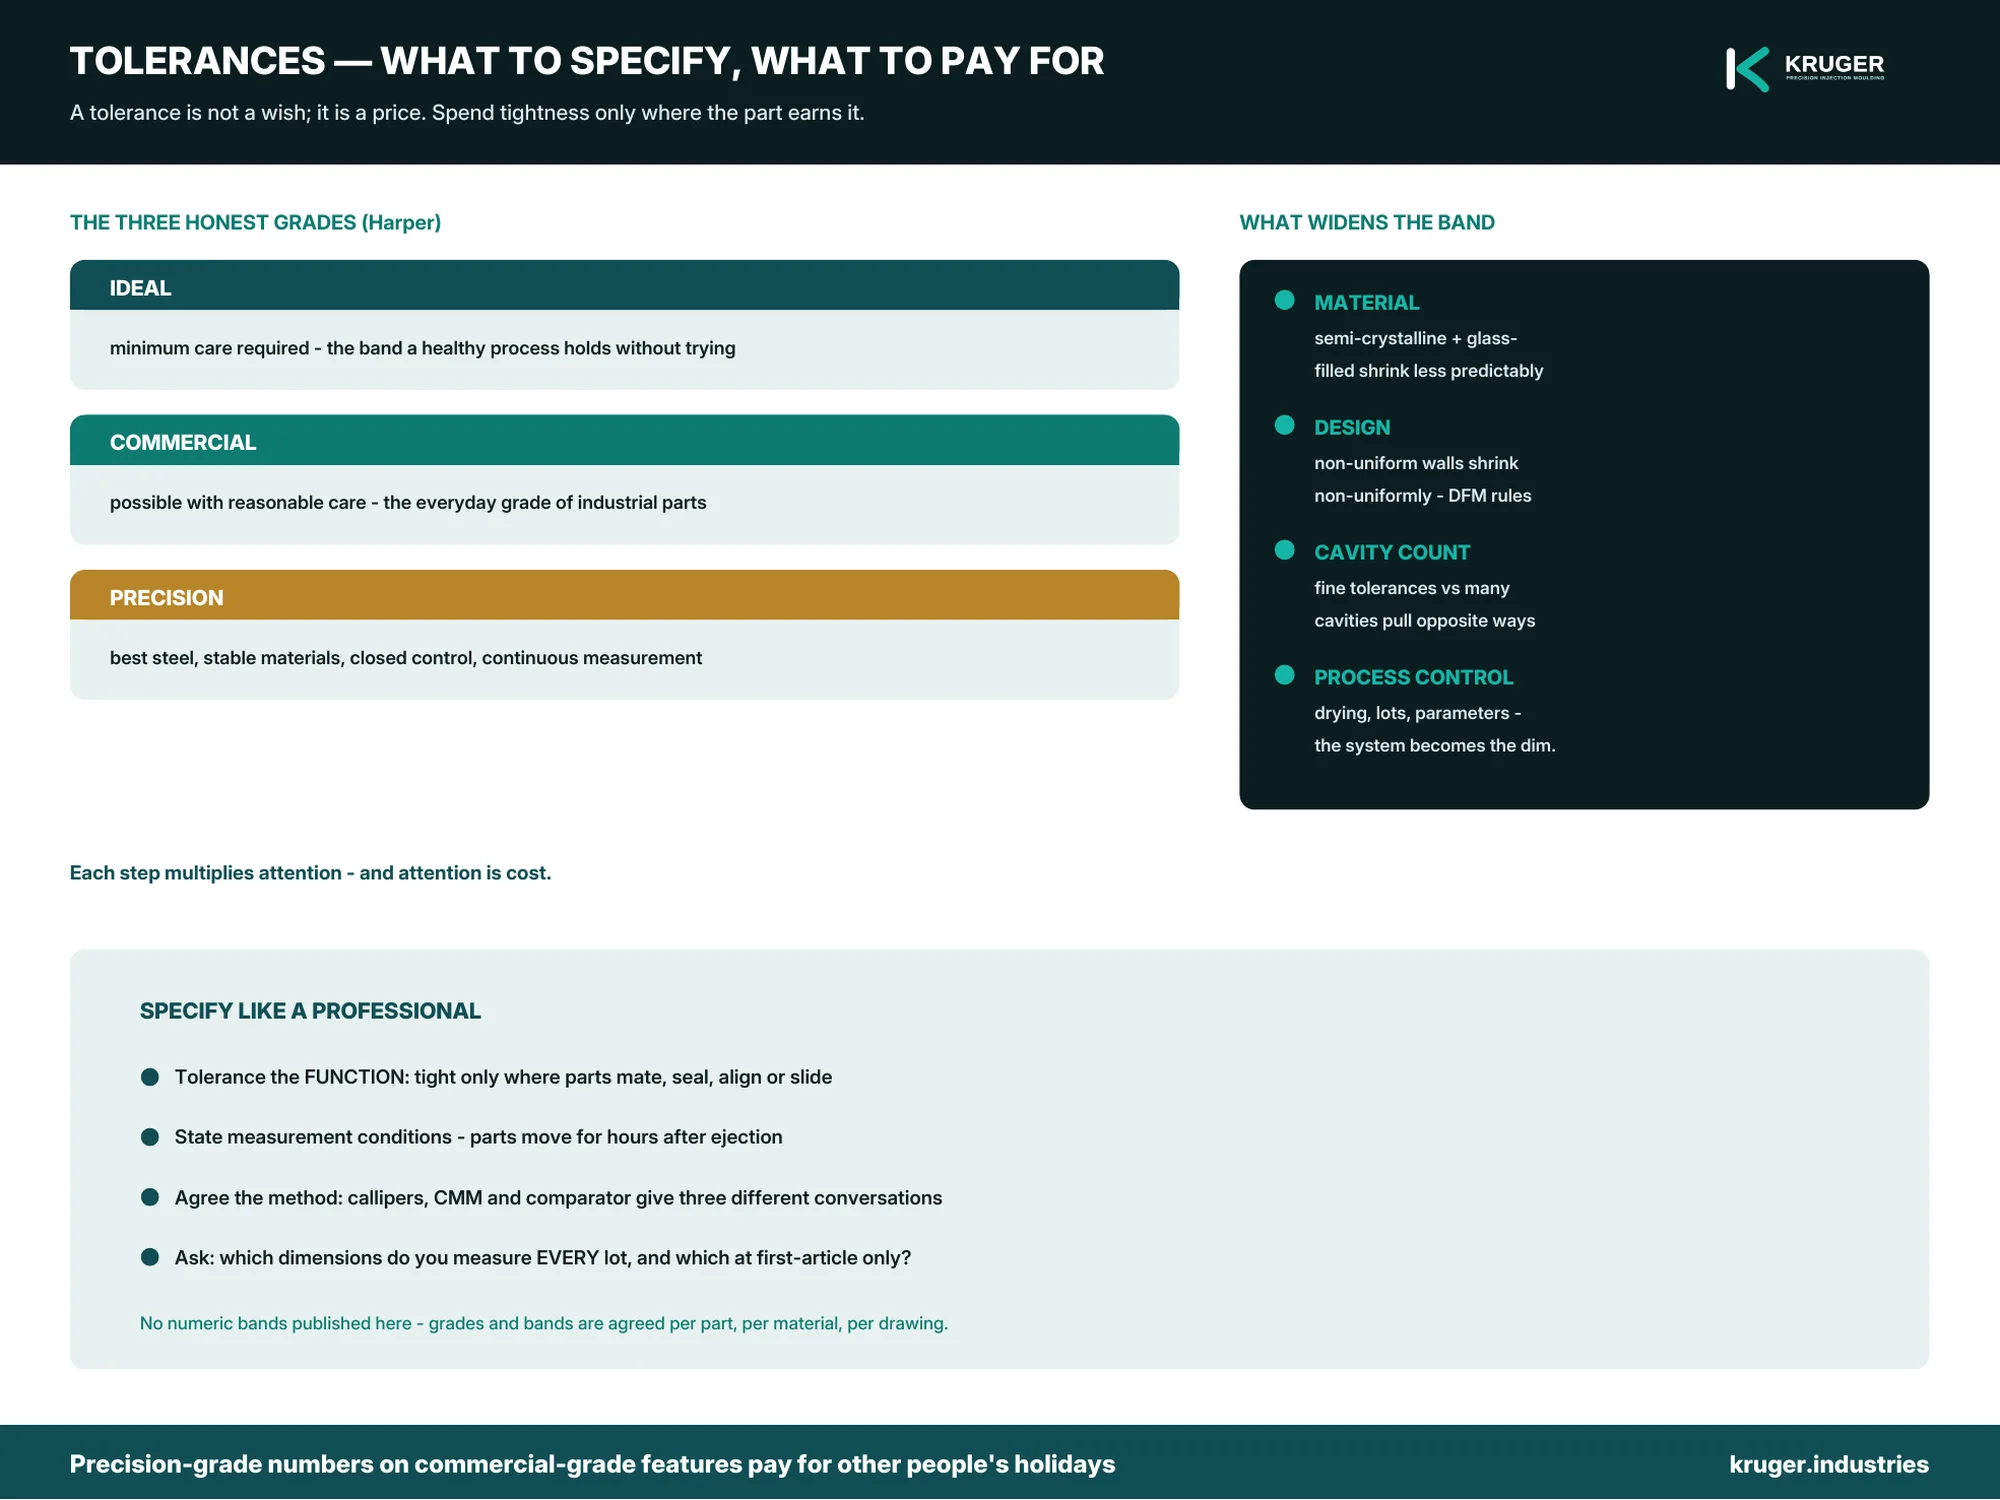Screen dimensions: 2000x1500
Task: Click THE THREE HONEST GRADES heading
Action: 255,222
